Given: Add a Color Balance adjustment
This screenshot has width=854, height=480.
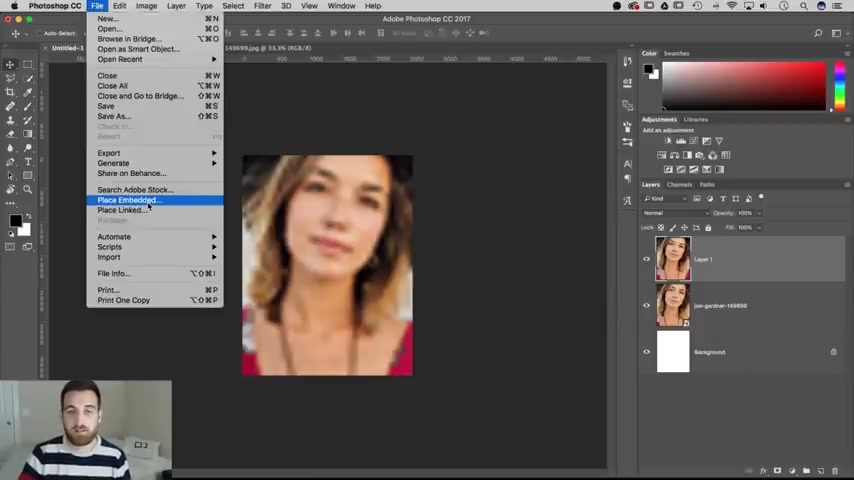Looking at the screenshot, I should [x=674, y=155].
